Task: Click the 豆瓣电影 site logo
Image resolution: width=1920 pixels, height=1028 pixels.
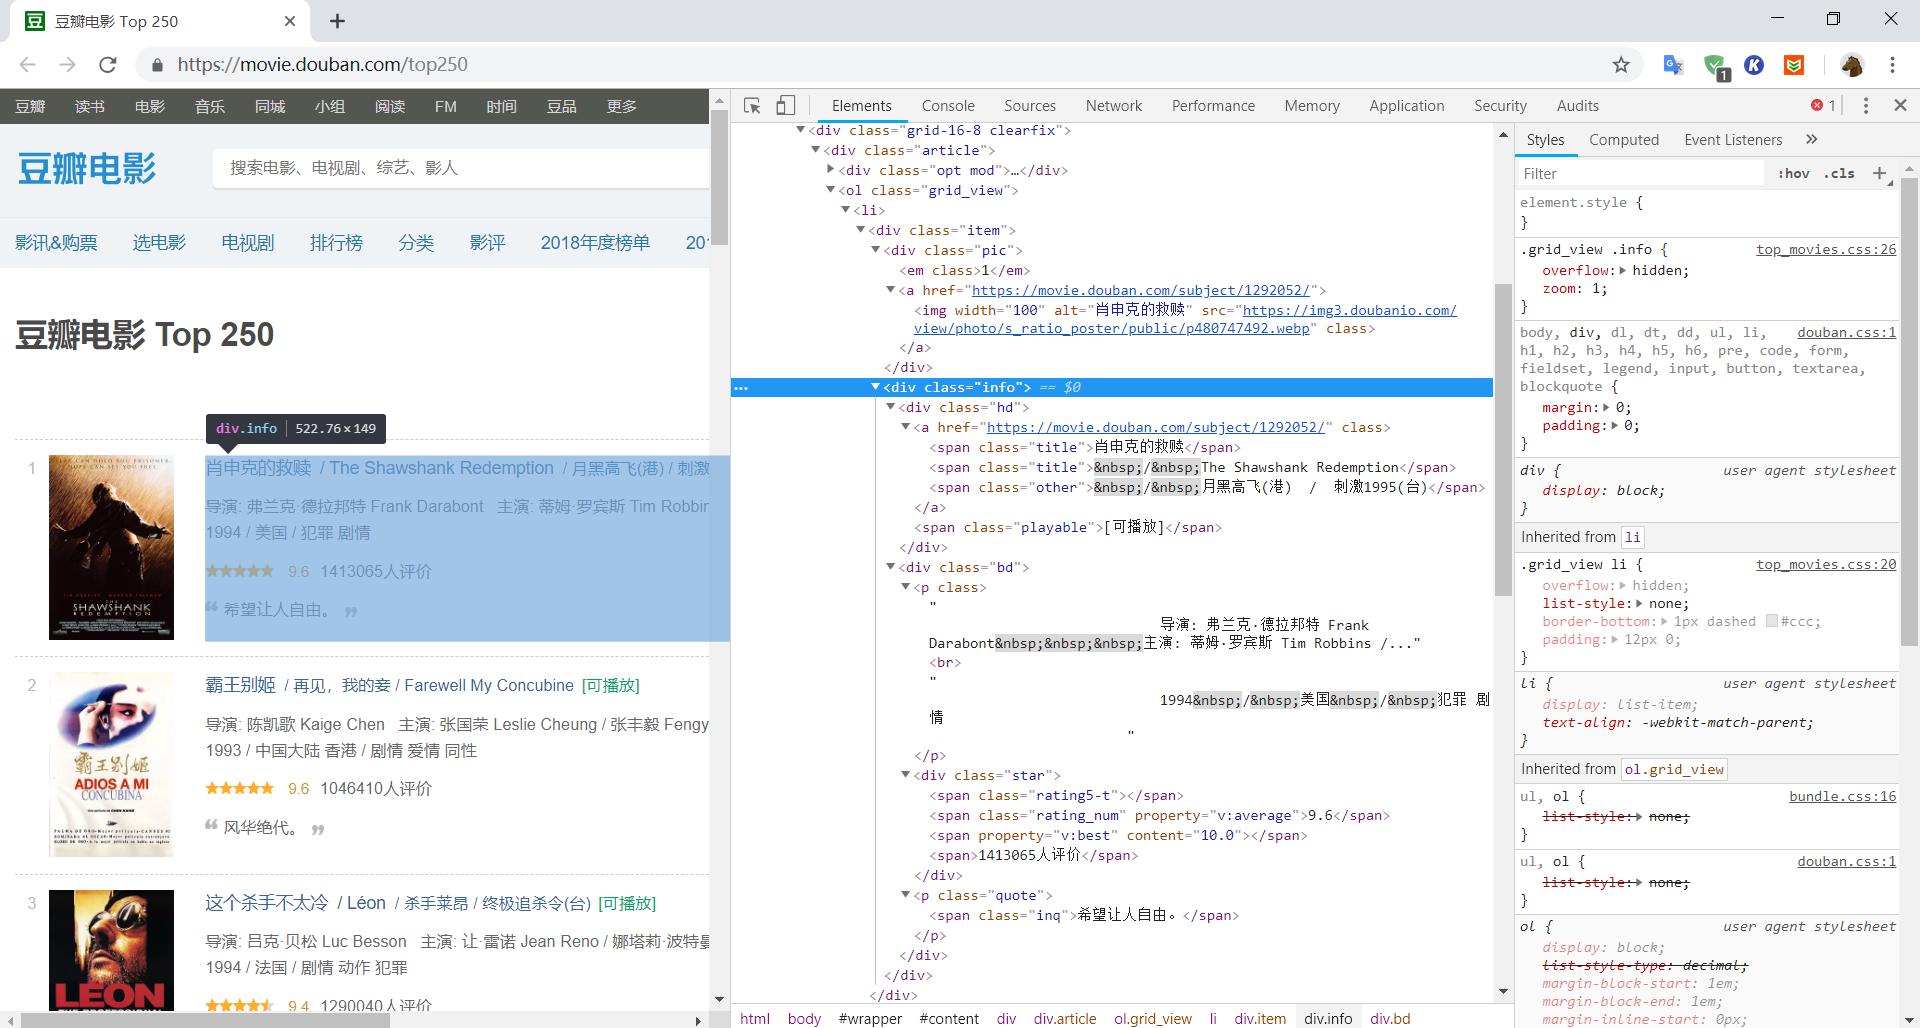Action: pos(87,169)
